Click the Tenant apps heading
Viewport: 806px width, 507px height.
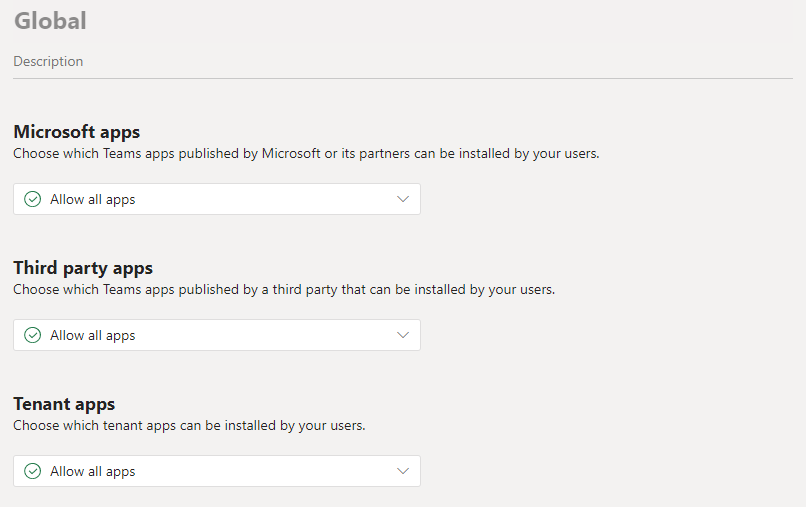(64, 405)
